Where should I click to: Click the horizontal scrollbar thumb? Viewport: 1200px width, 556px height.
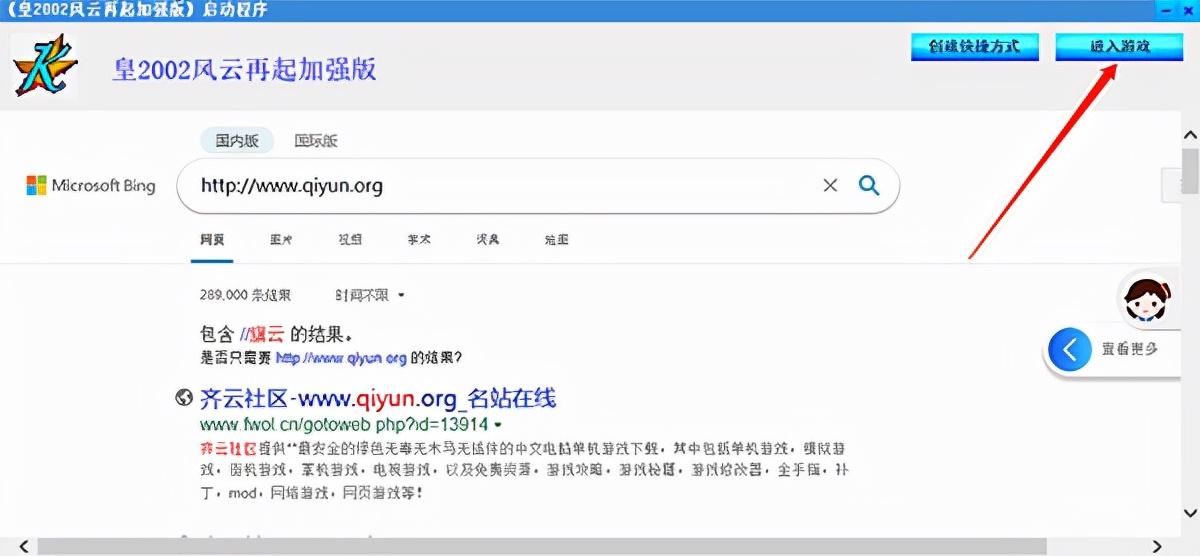pos(541,547)
